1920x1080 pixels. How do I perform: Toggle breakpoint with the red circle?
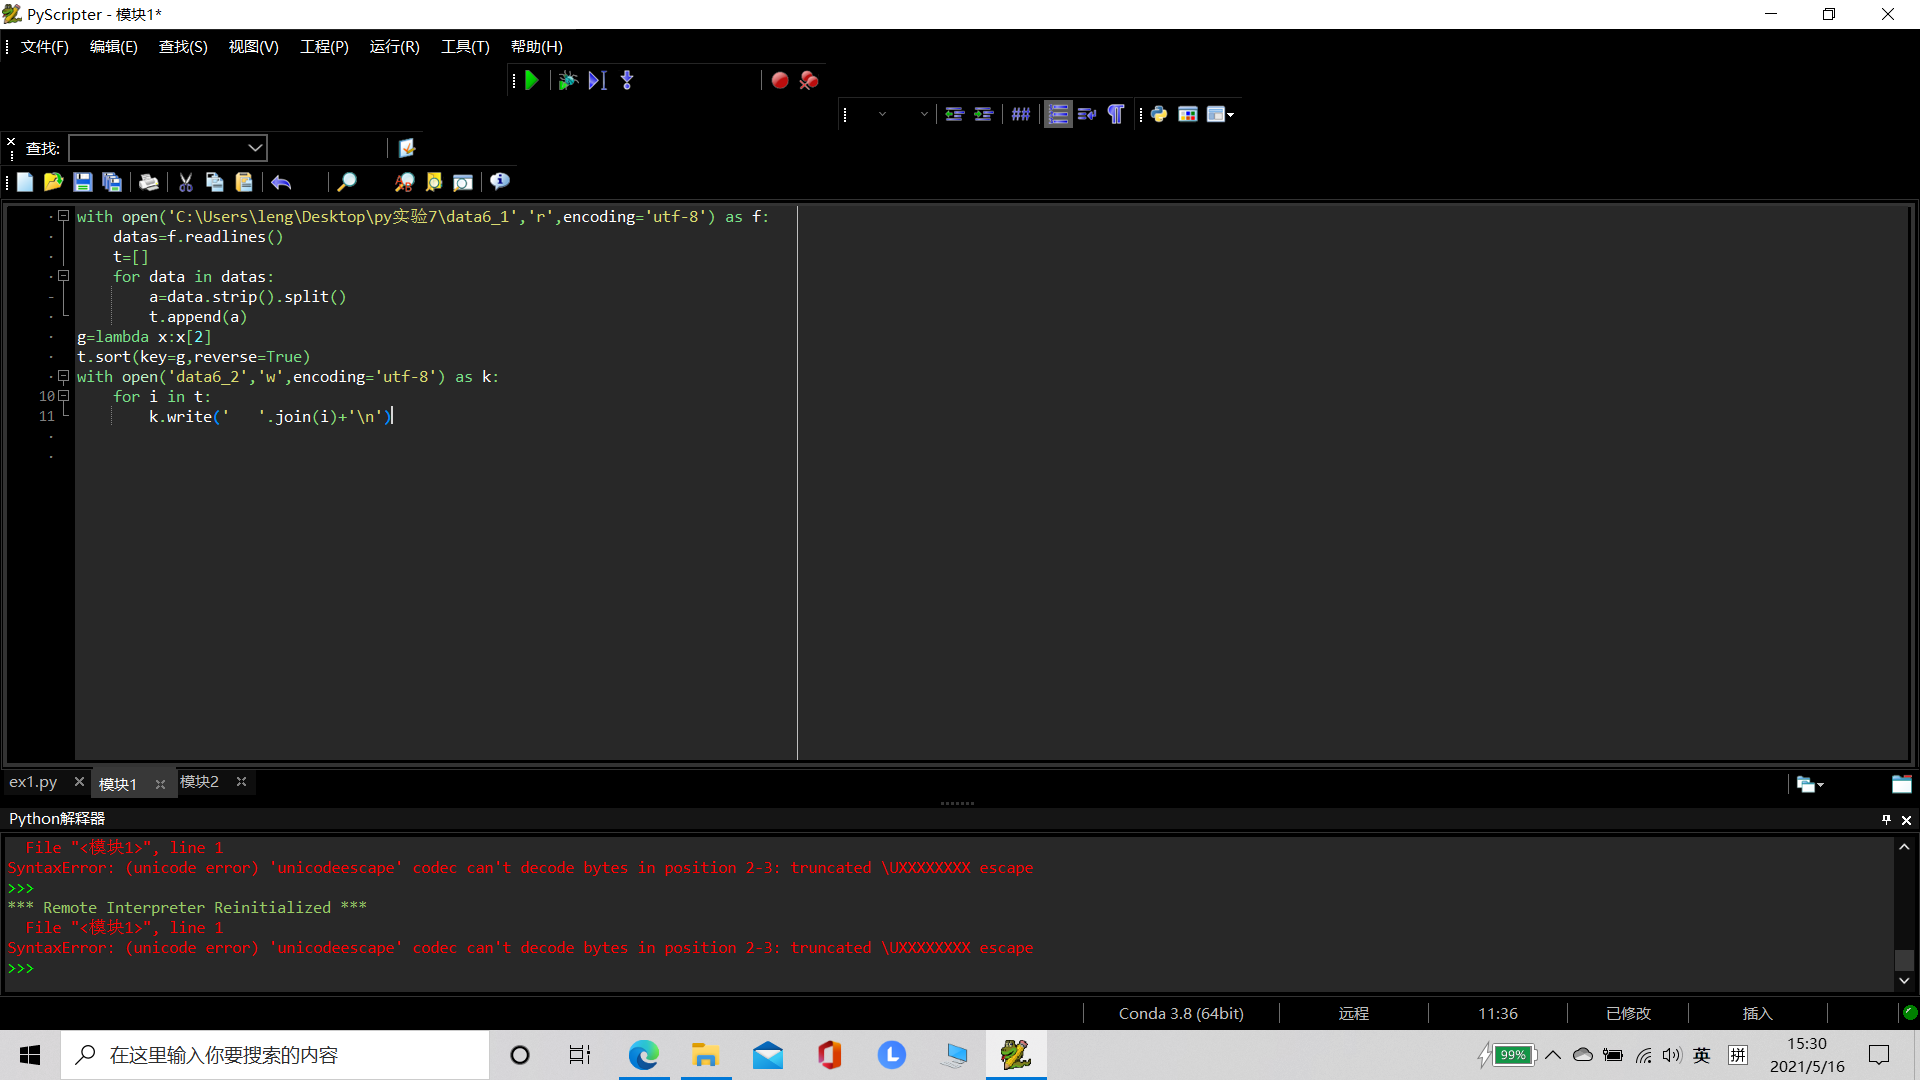tap(780, 81)
